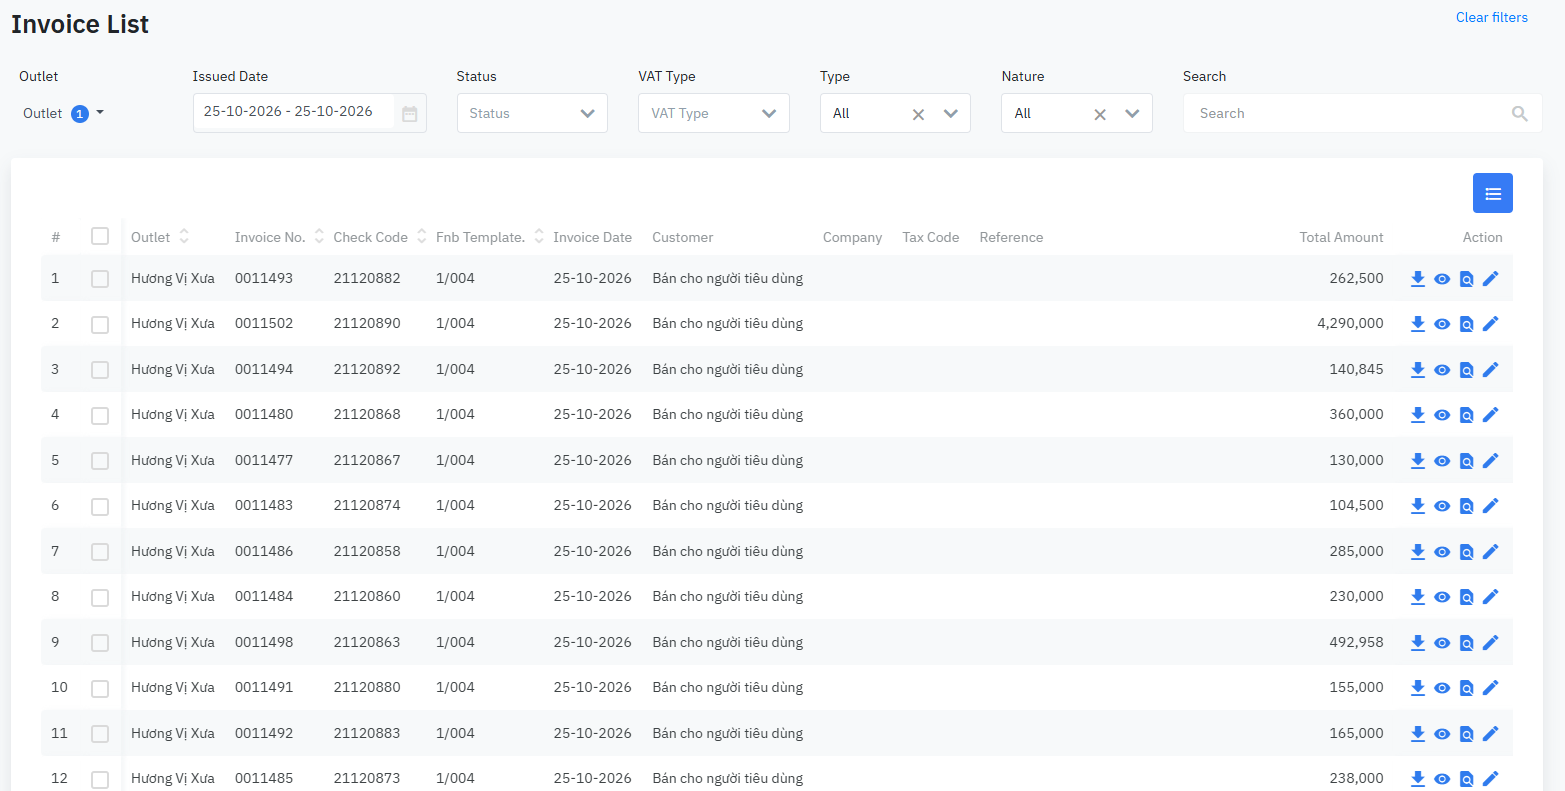Select checkbox for invoice 0011486 row
The image size is (1565, 791).
pyautogui.click(x=100, y=552)
